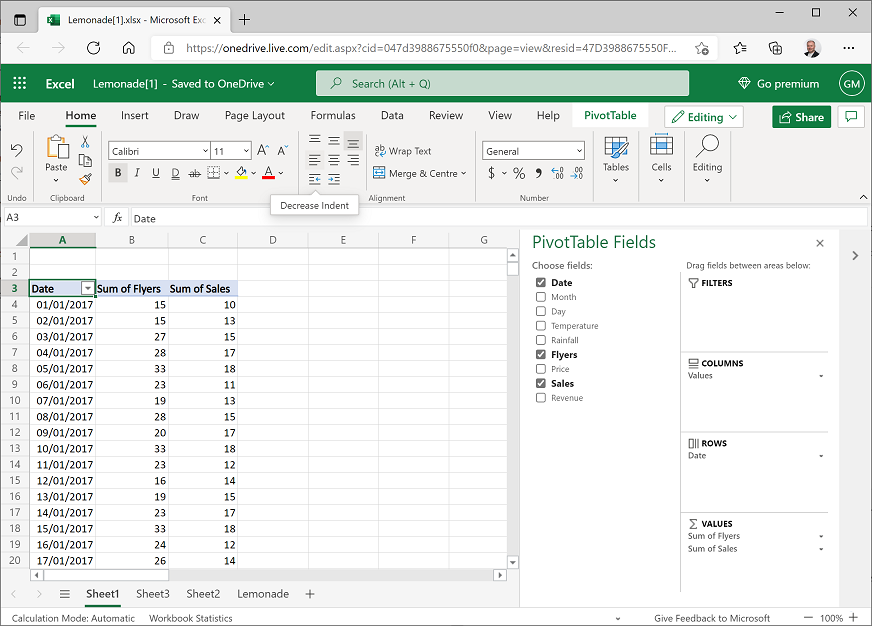Apply percentage number format

coord(519,173)
